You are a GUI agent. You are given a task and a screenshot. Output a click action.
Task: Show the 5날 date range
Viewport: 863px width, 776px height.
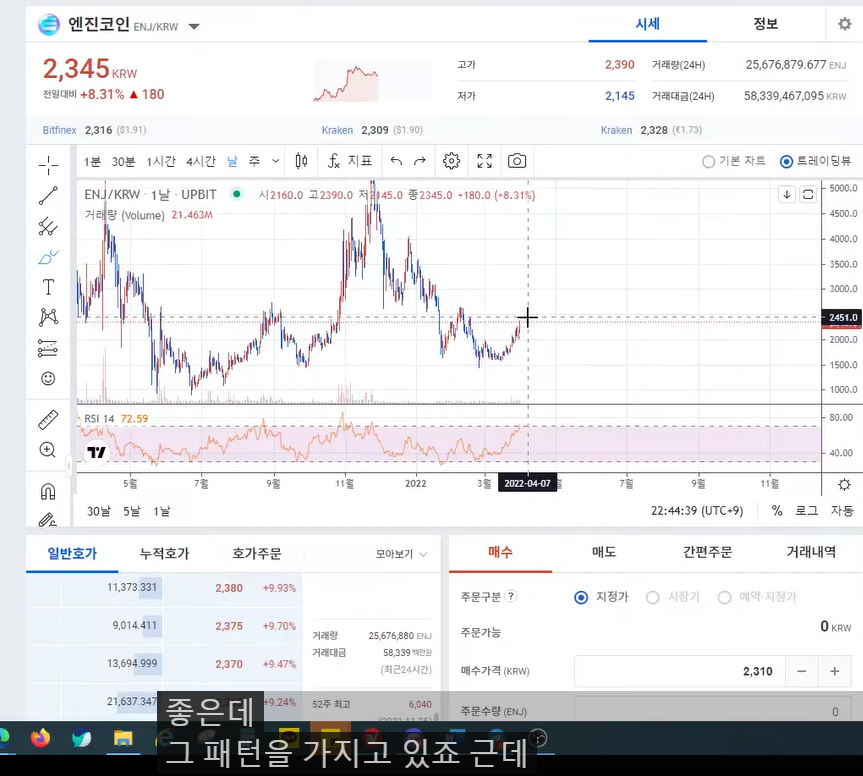[x=132, y=511]
